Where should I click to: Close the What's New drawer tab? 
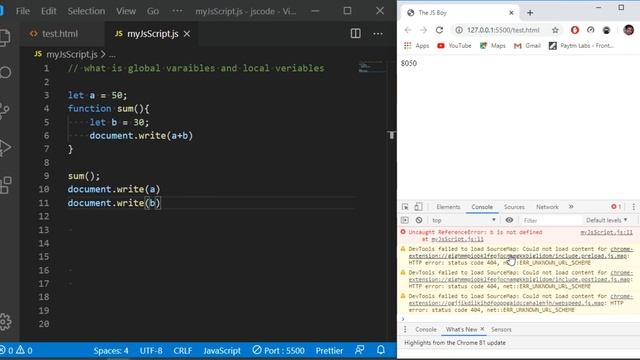point(482,329)
